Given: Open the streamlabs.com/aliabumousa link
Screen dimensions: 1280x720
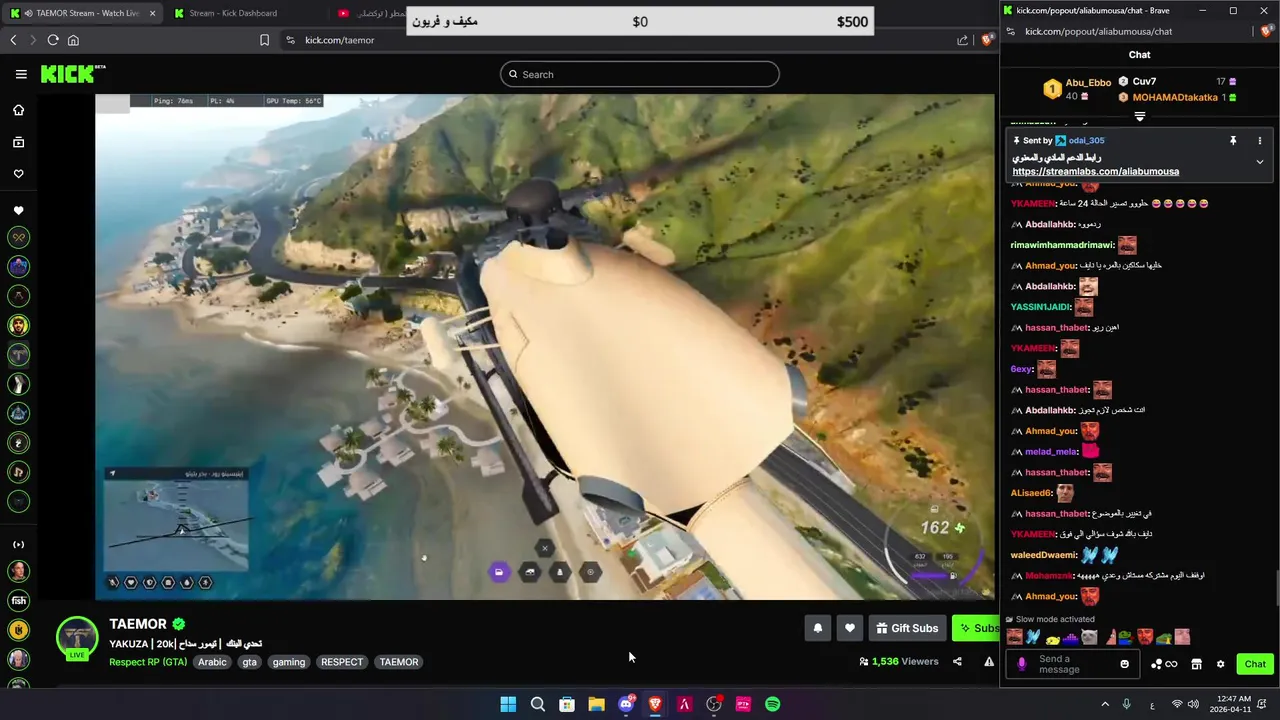Looking at the screenshot, I should pos(1095,172).
